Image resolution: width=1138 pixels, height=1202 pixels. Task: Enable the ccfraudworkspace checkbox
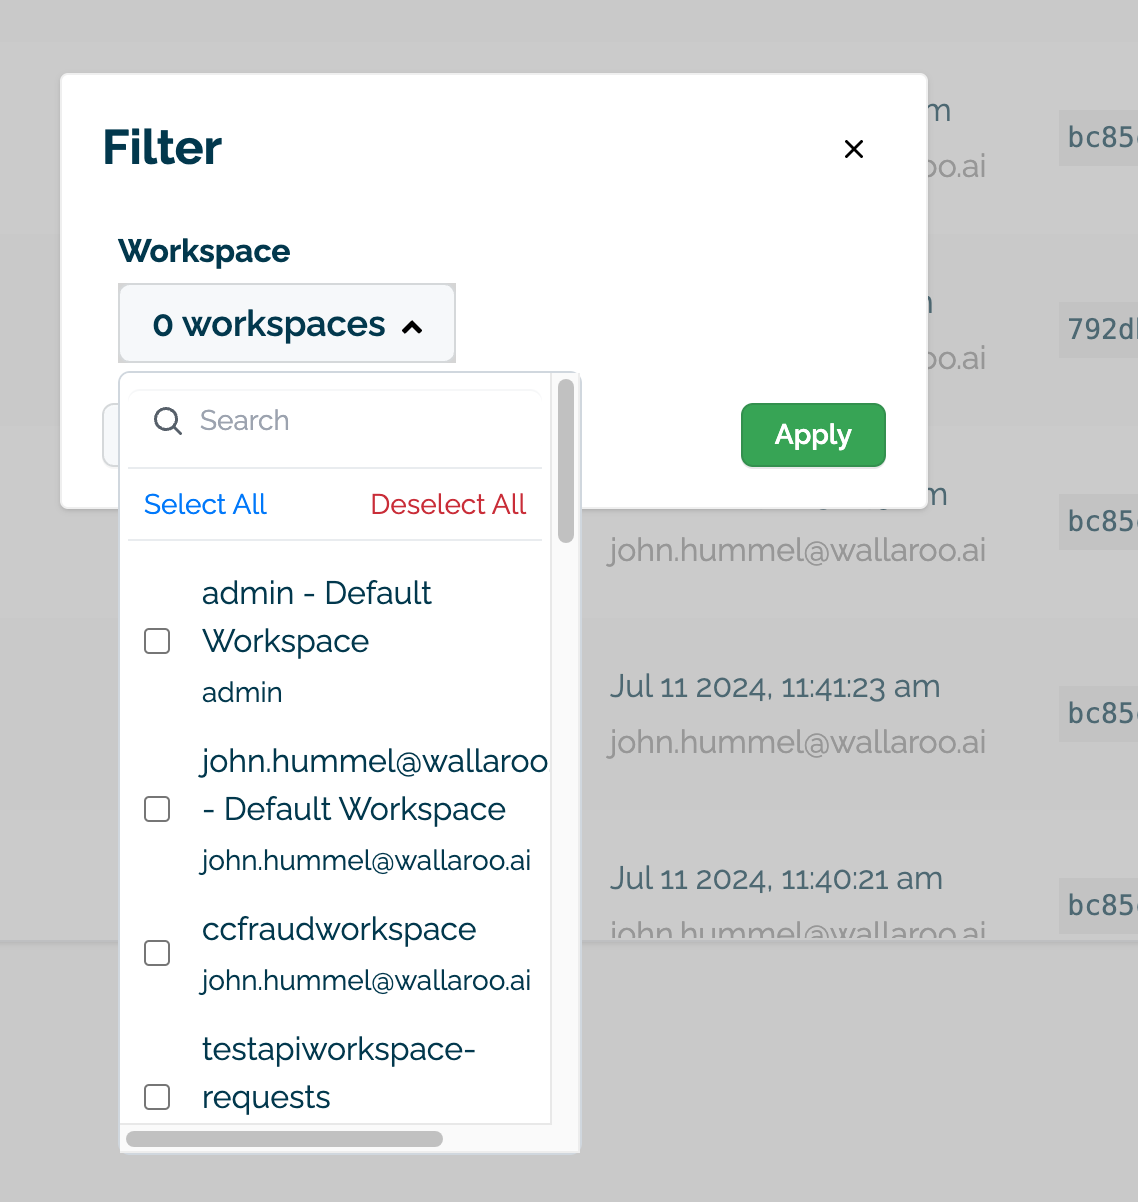pos(157,953)
